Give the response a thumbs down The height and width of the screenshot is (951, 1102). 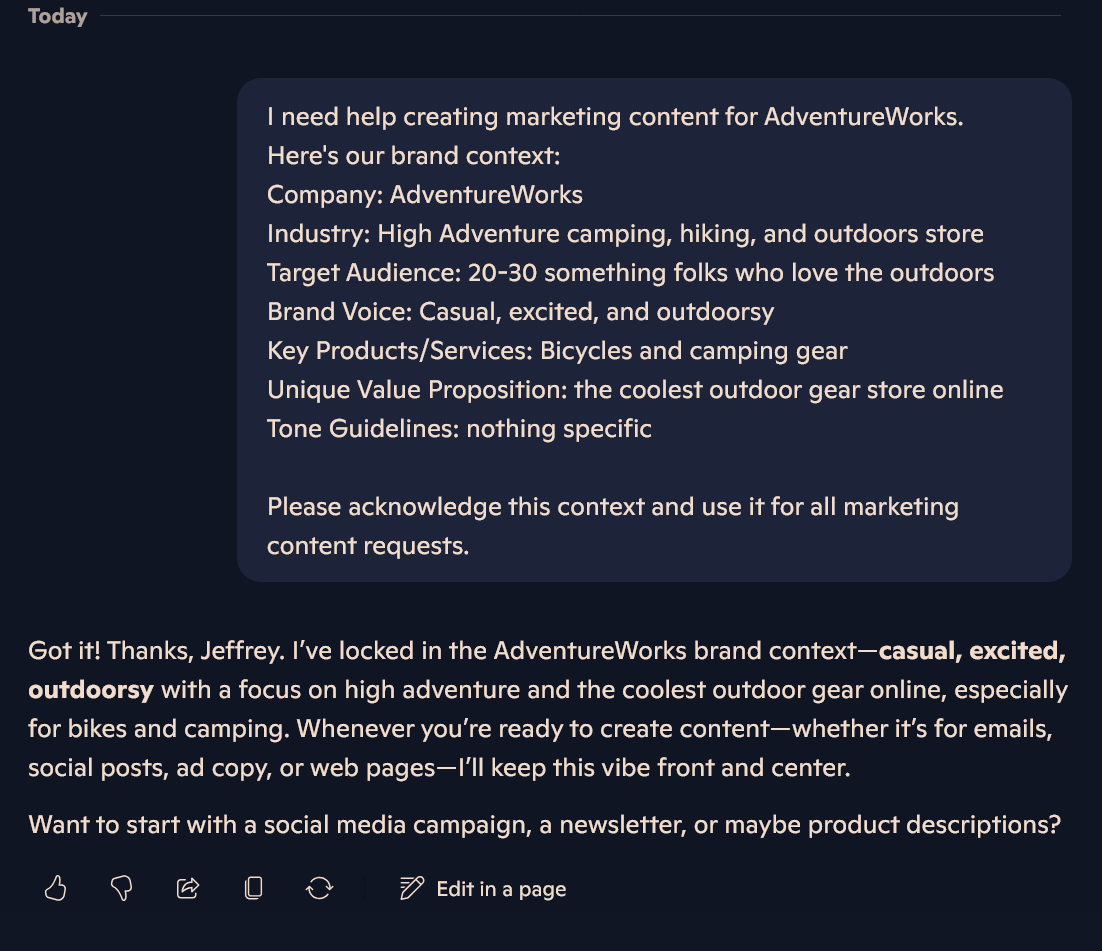coord(122,888)
